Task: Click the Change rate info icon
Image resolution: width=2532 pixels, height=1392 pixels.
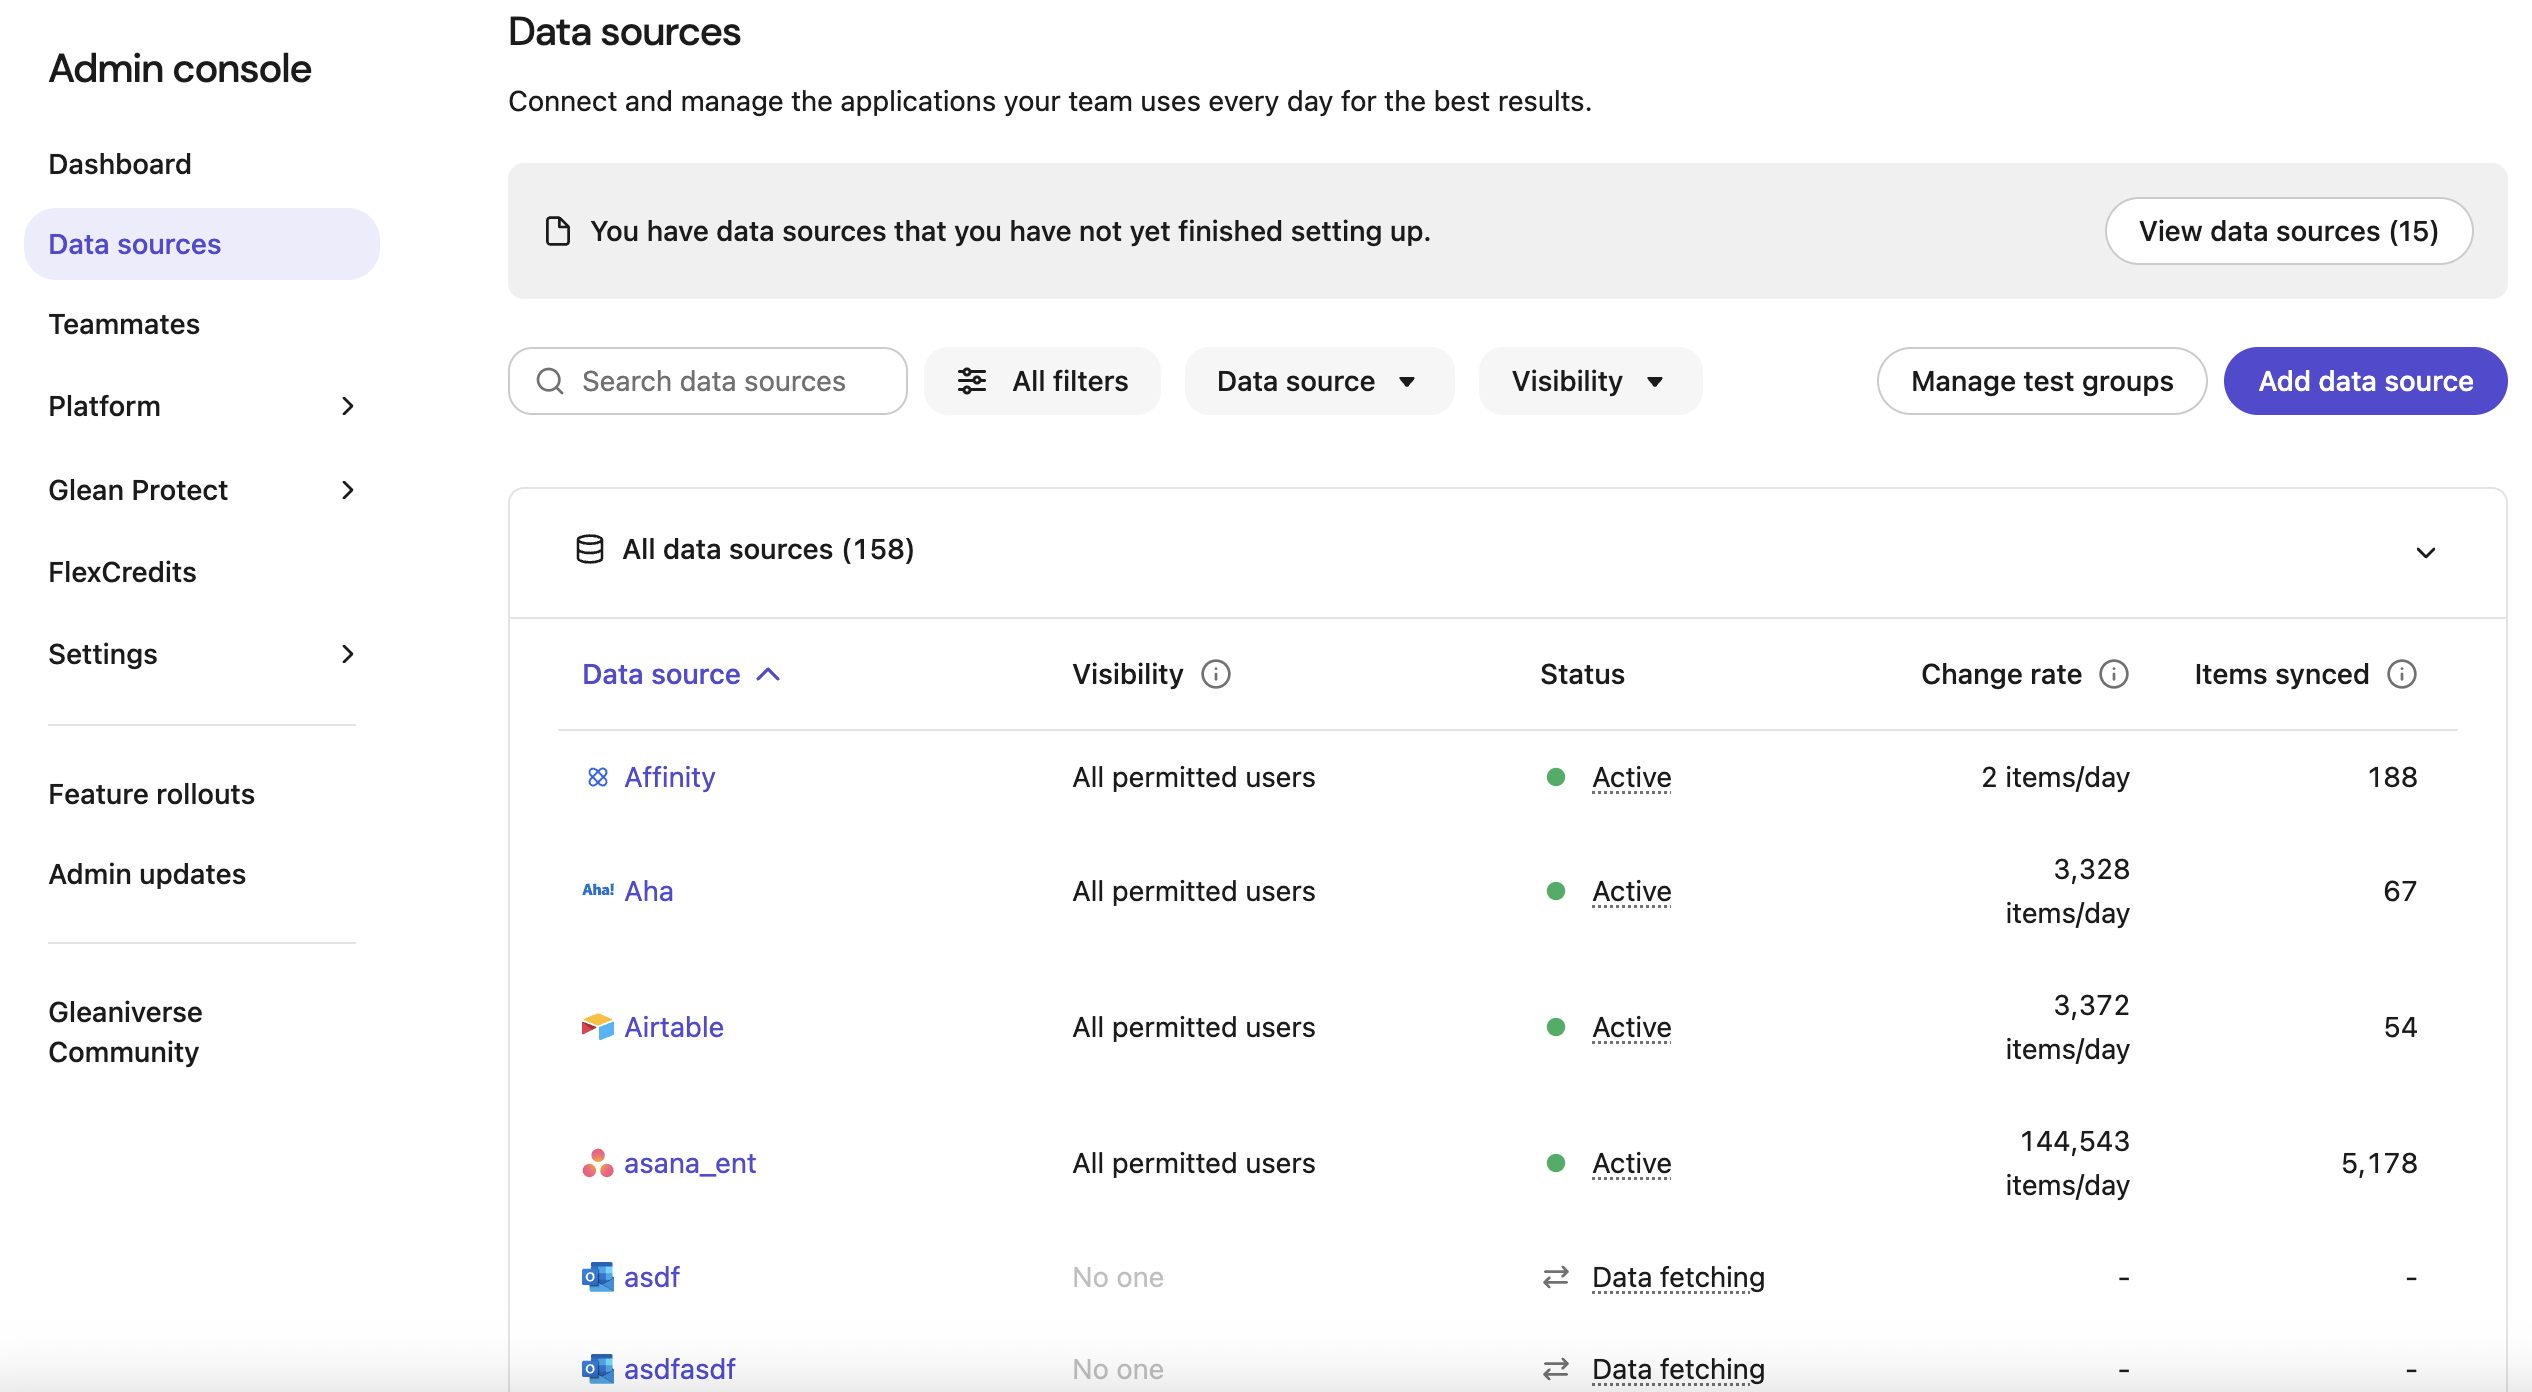Action: (2114, 675)
